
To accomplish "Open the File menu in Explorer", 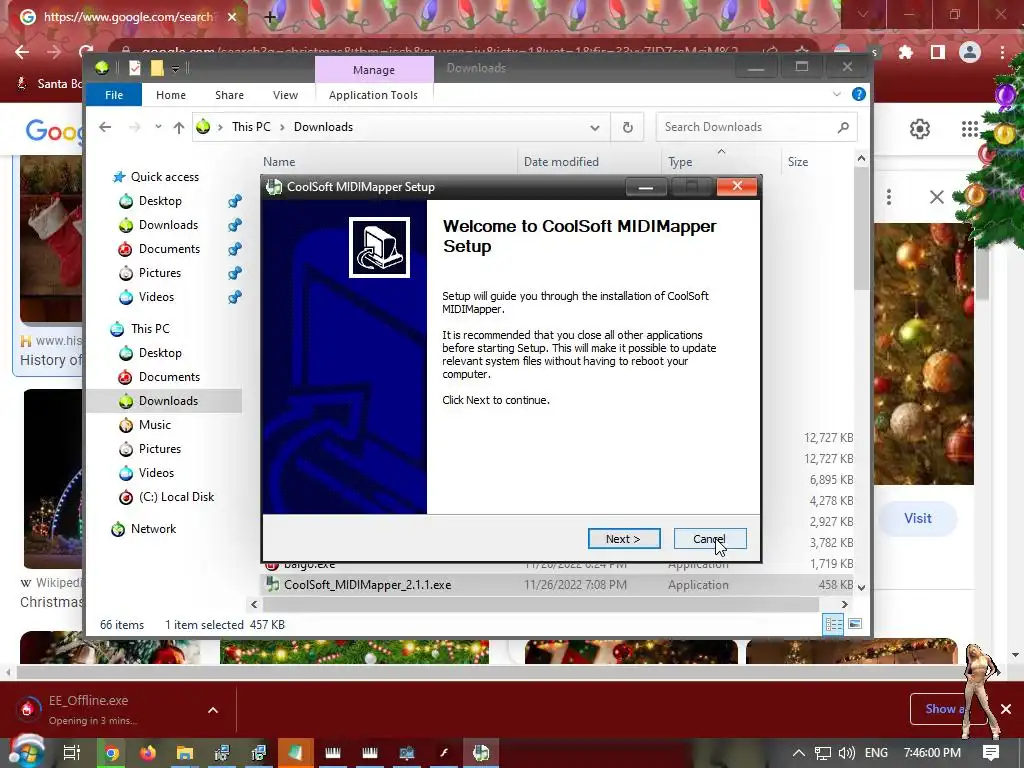I will click(x=114, y=95).
